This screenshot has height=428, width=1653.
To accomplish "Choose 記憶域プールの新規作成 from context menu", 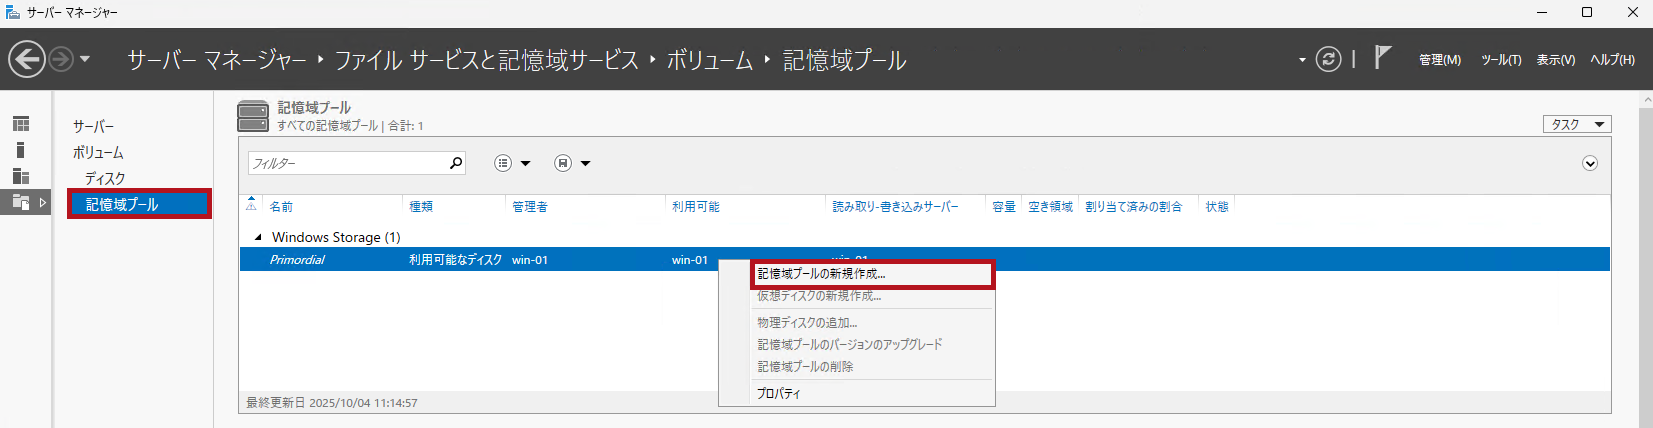I will [x=821, y=274].
